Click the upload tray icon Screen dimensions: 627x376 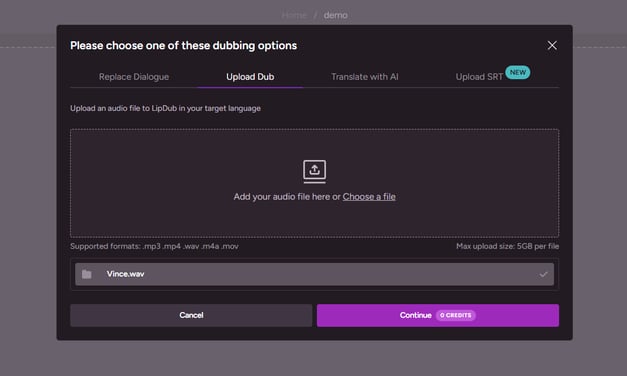pos(314,172)
